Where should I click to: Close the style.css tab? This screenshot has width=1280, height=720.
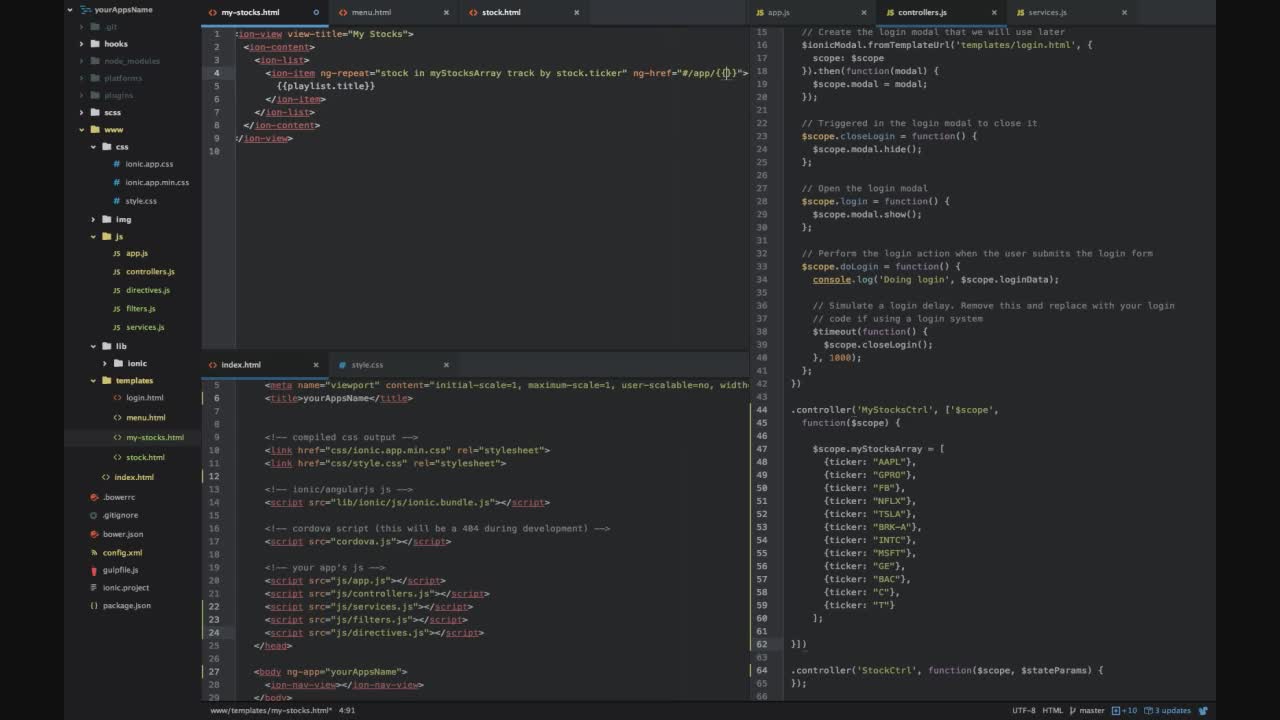pyautogui.click(x=446, y=365)
